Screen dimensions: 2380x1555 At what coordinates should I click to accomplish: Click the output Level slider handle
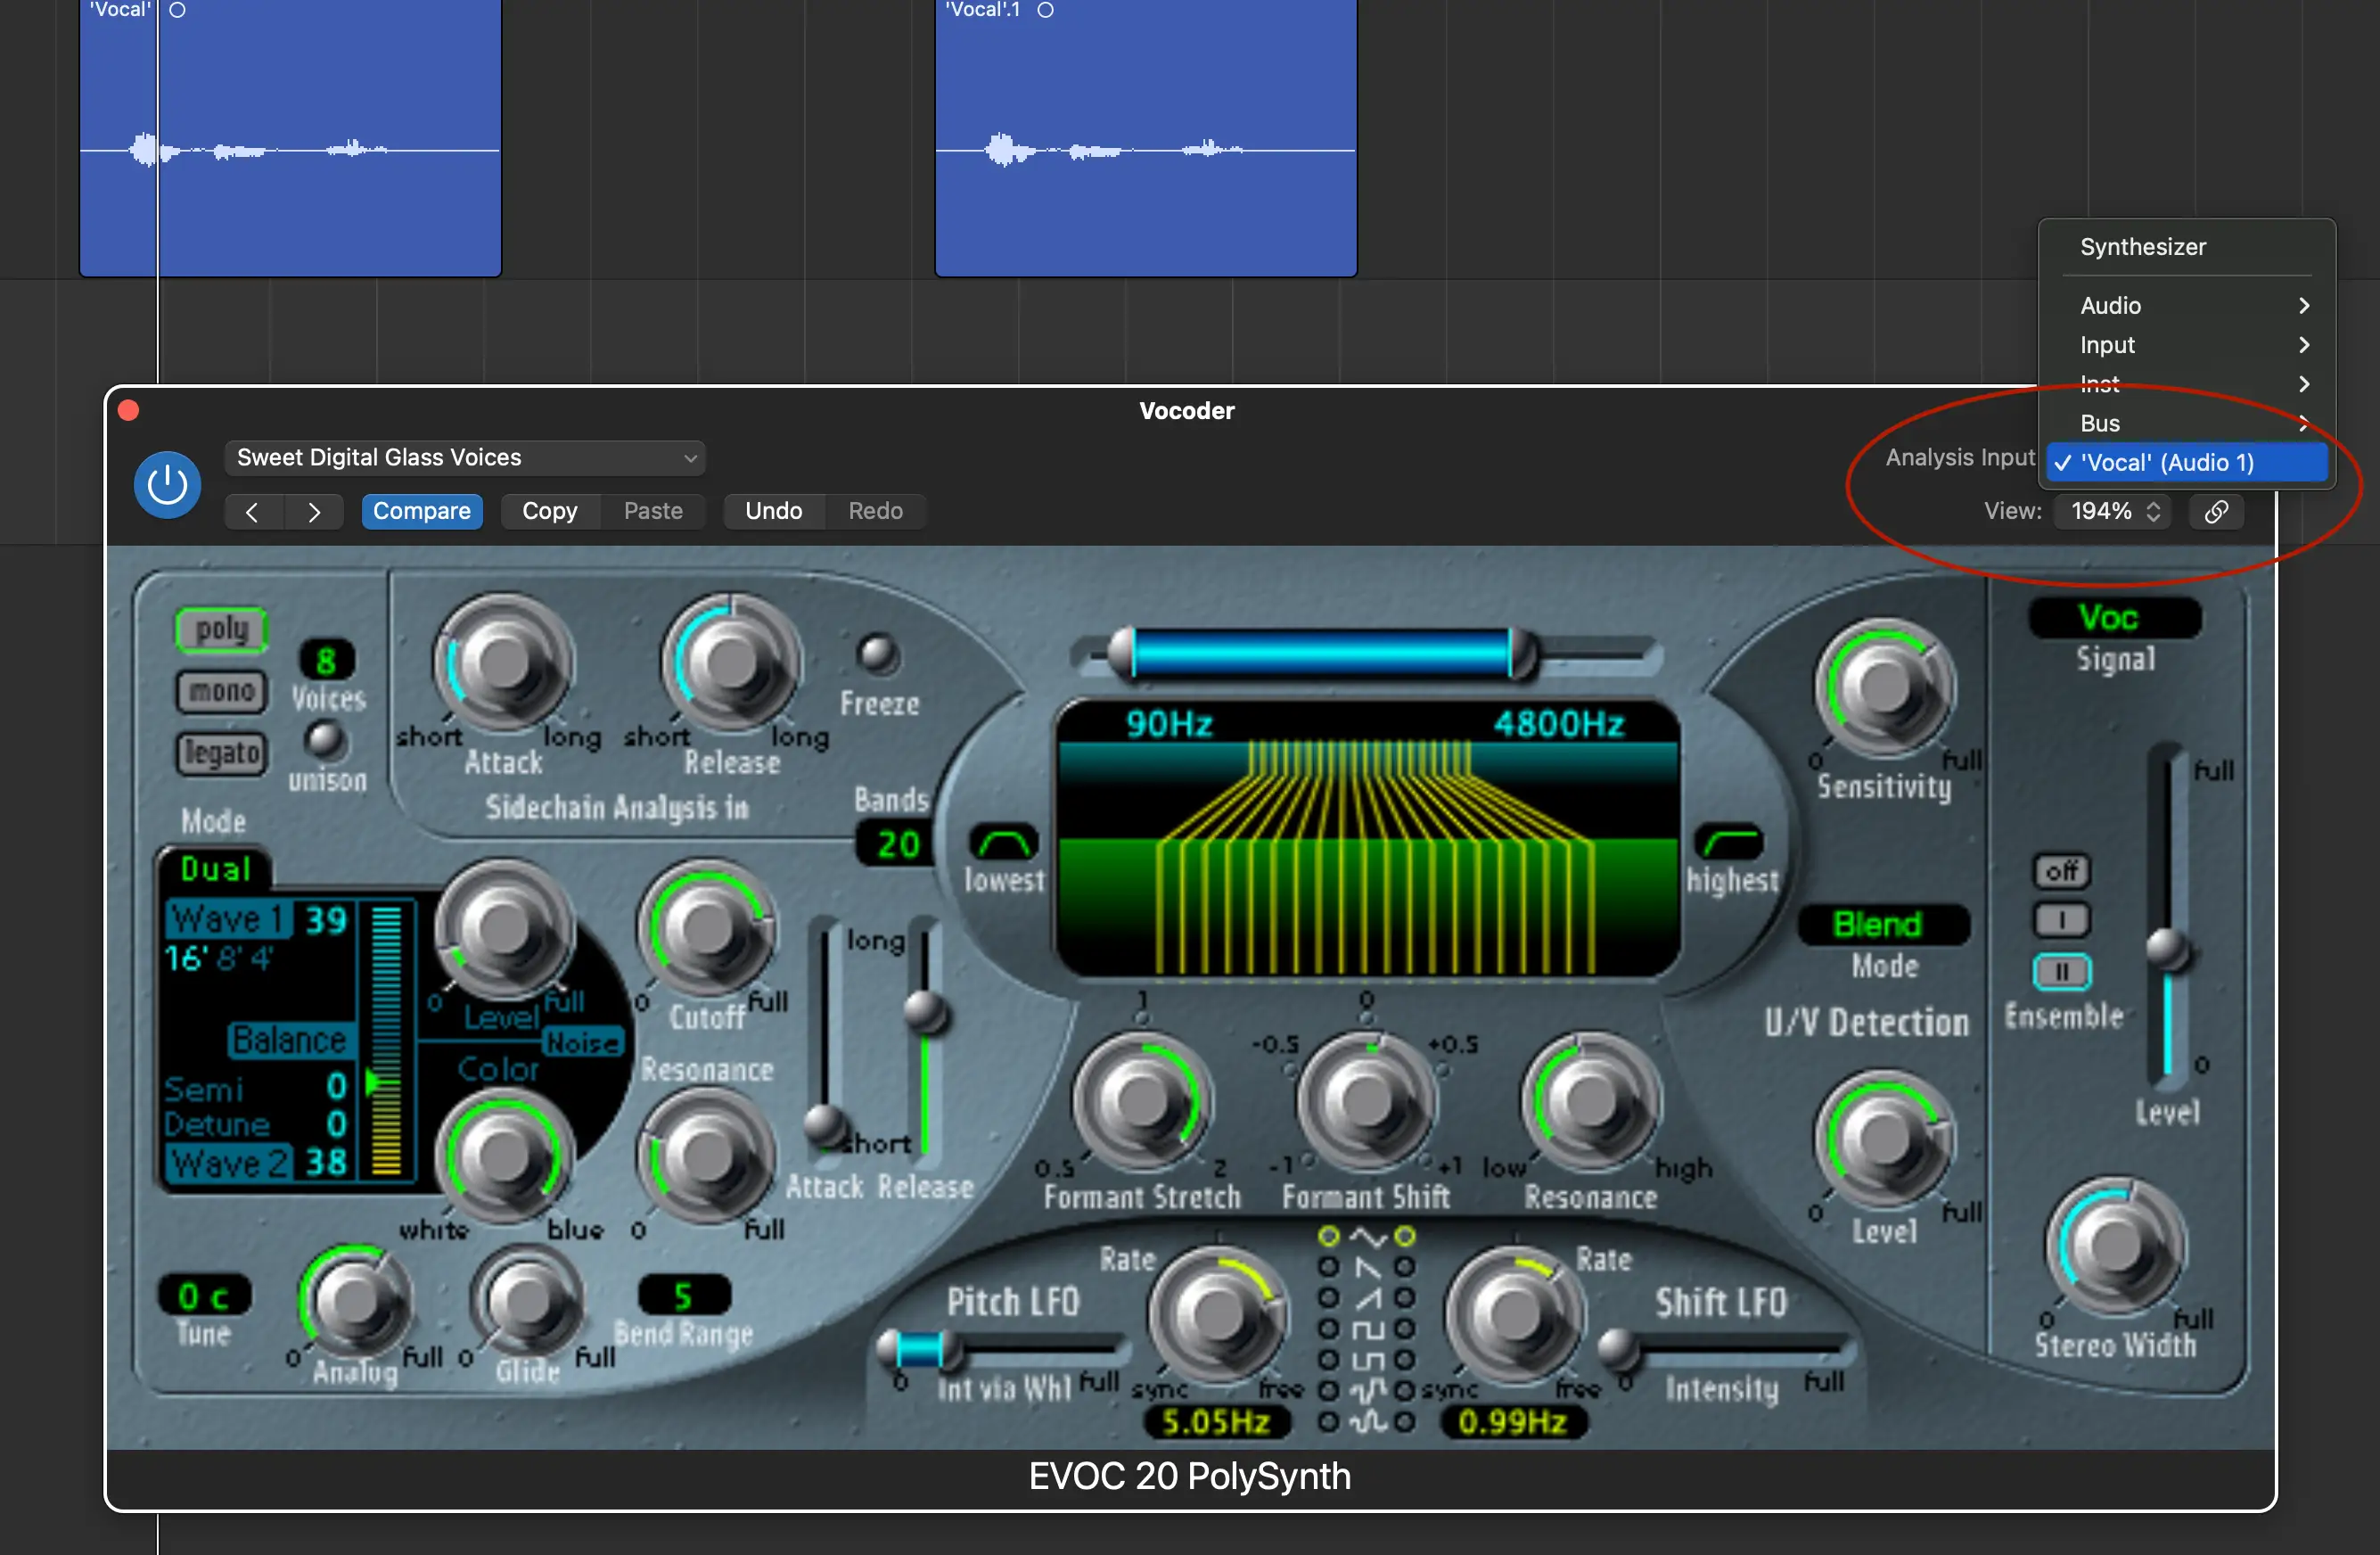pos(2167,946)
